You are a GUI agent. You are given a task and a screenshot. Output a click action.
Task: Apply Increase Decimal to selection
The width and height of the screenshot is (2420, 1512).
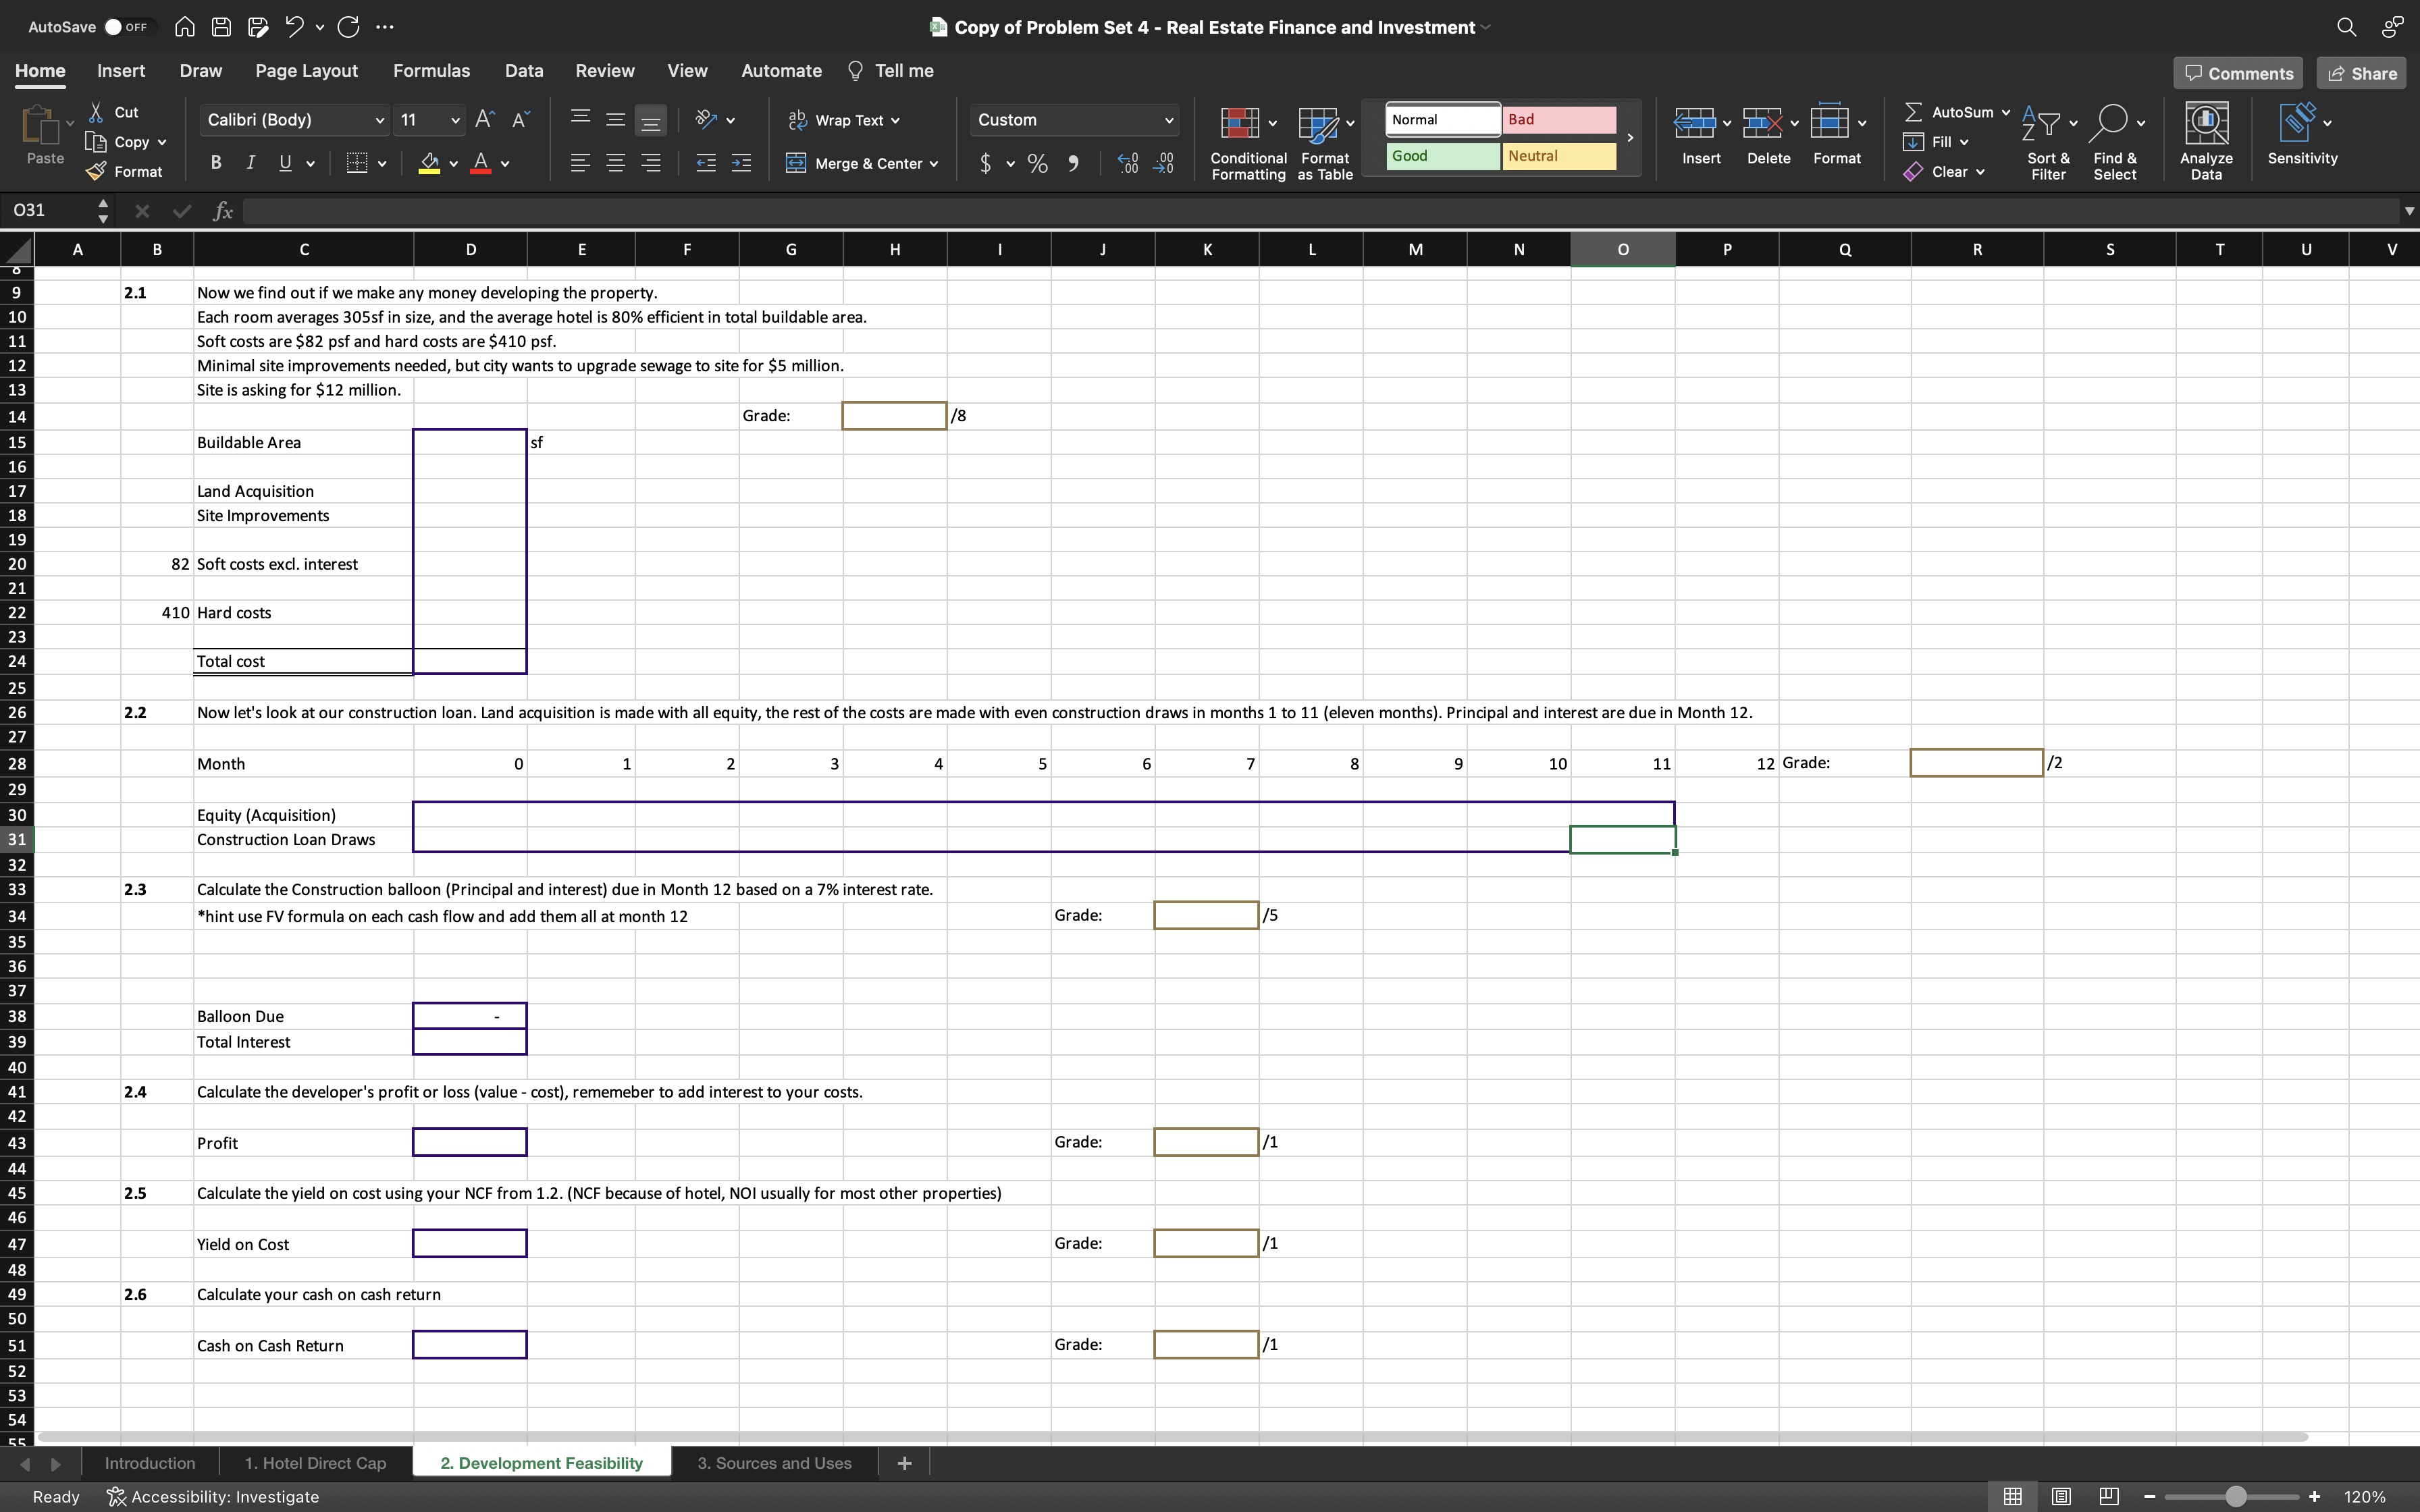coord(1128,162)
